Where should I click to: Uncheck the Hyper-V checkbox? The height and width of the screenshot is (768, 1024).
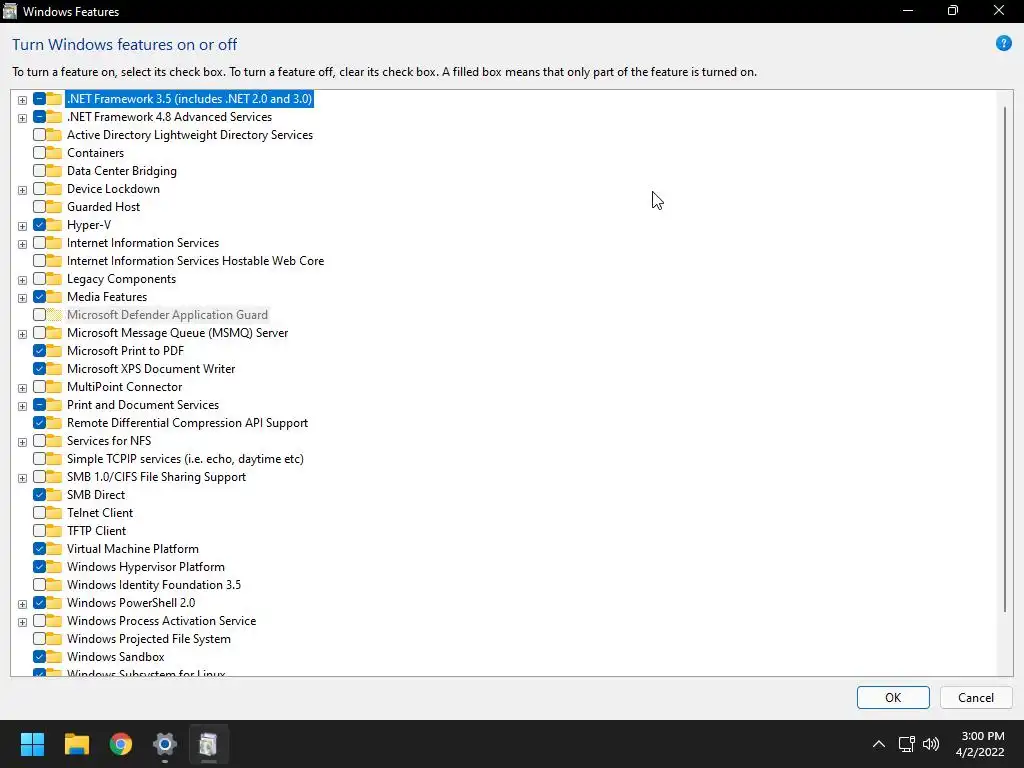(39, 225)
